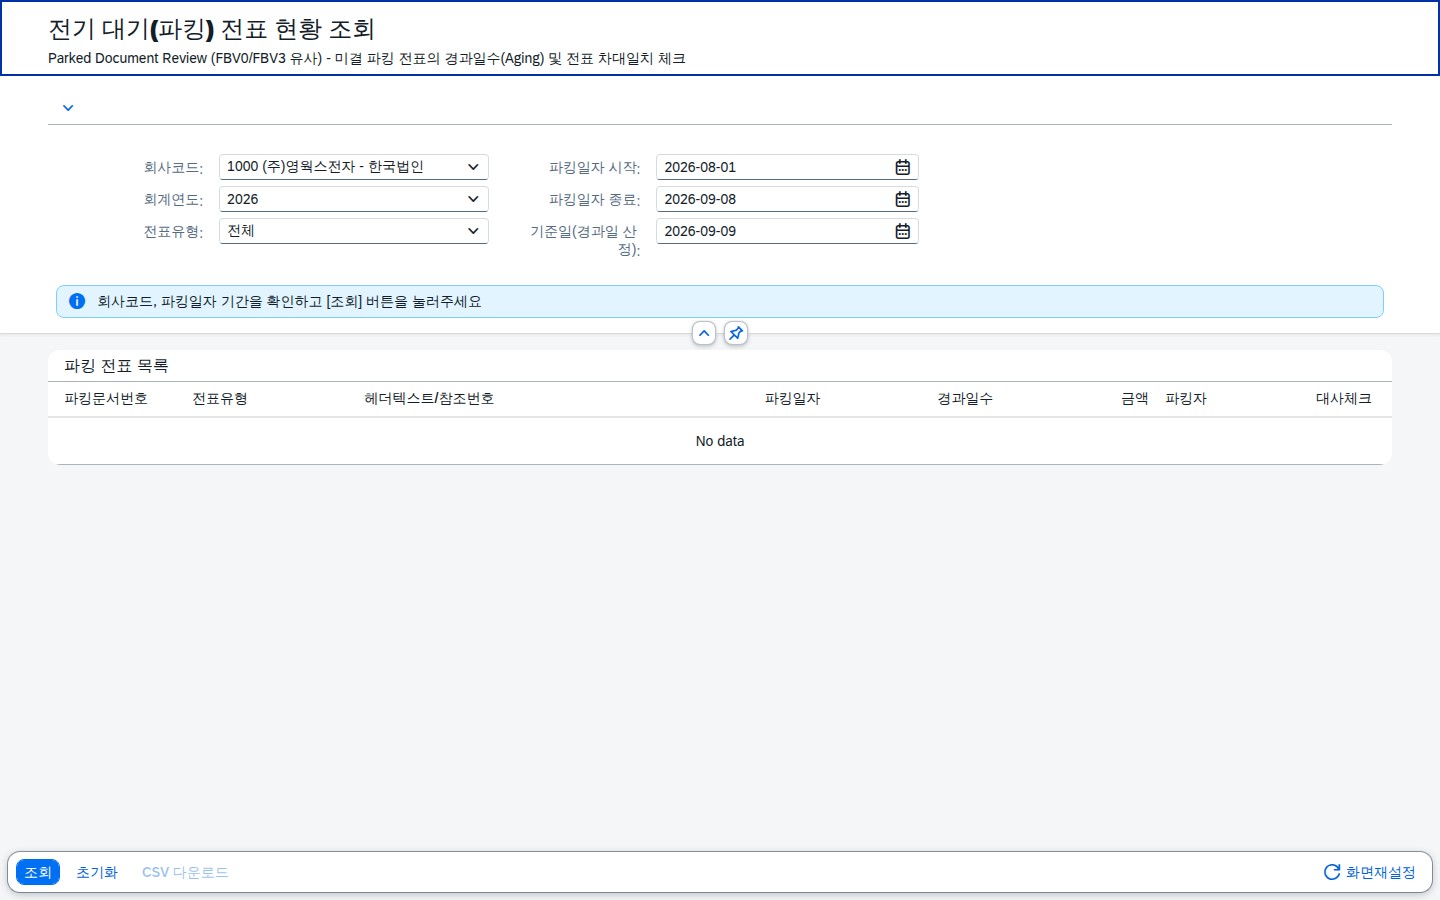Click the 화면재설정 button
This screenshot has height=900, width=1440.
coord(1370,872)
